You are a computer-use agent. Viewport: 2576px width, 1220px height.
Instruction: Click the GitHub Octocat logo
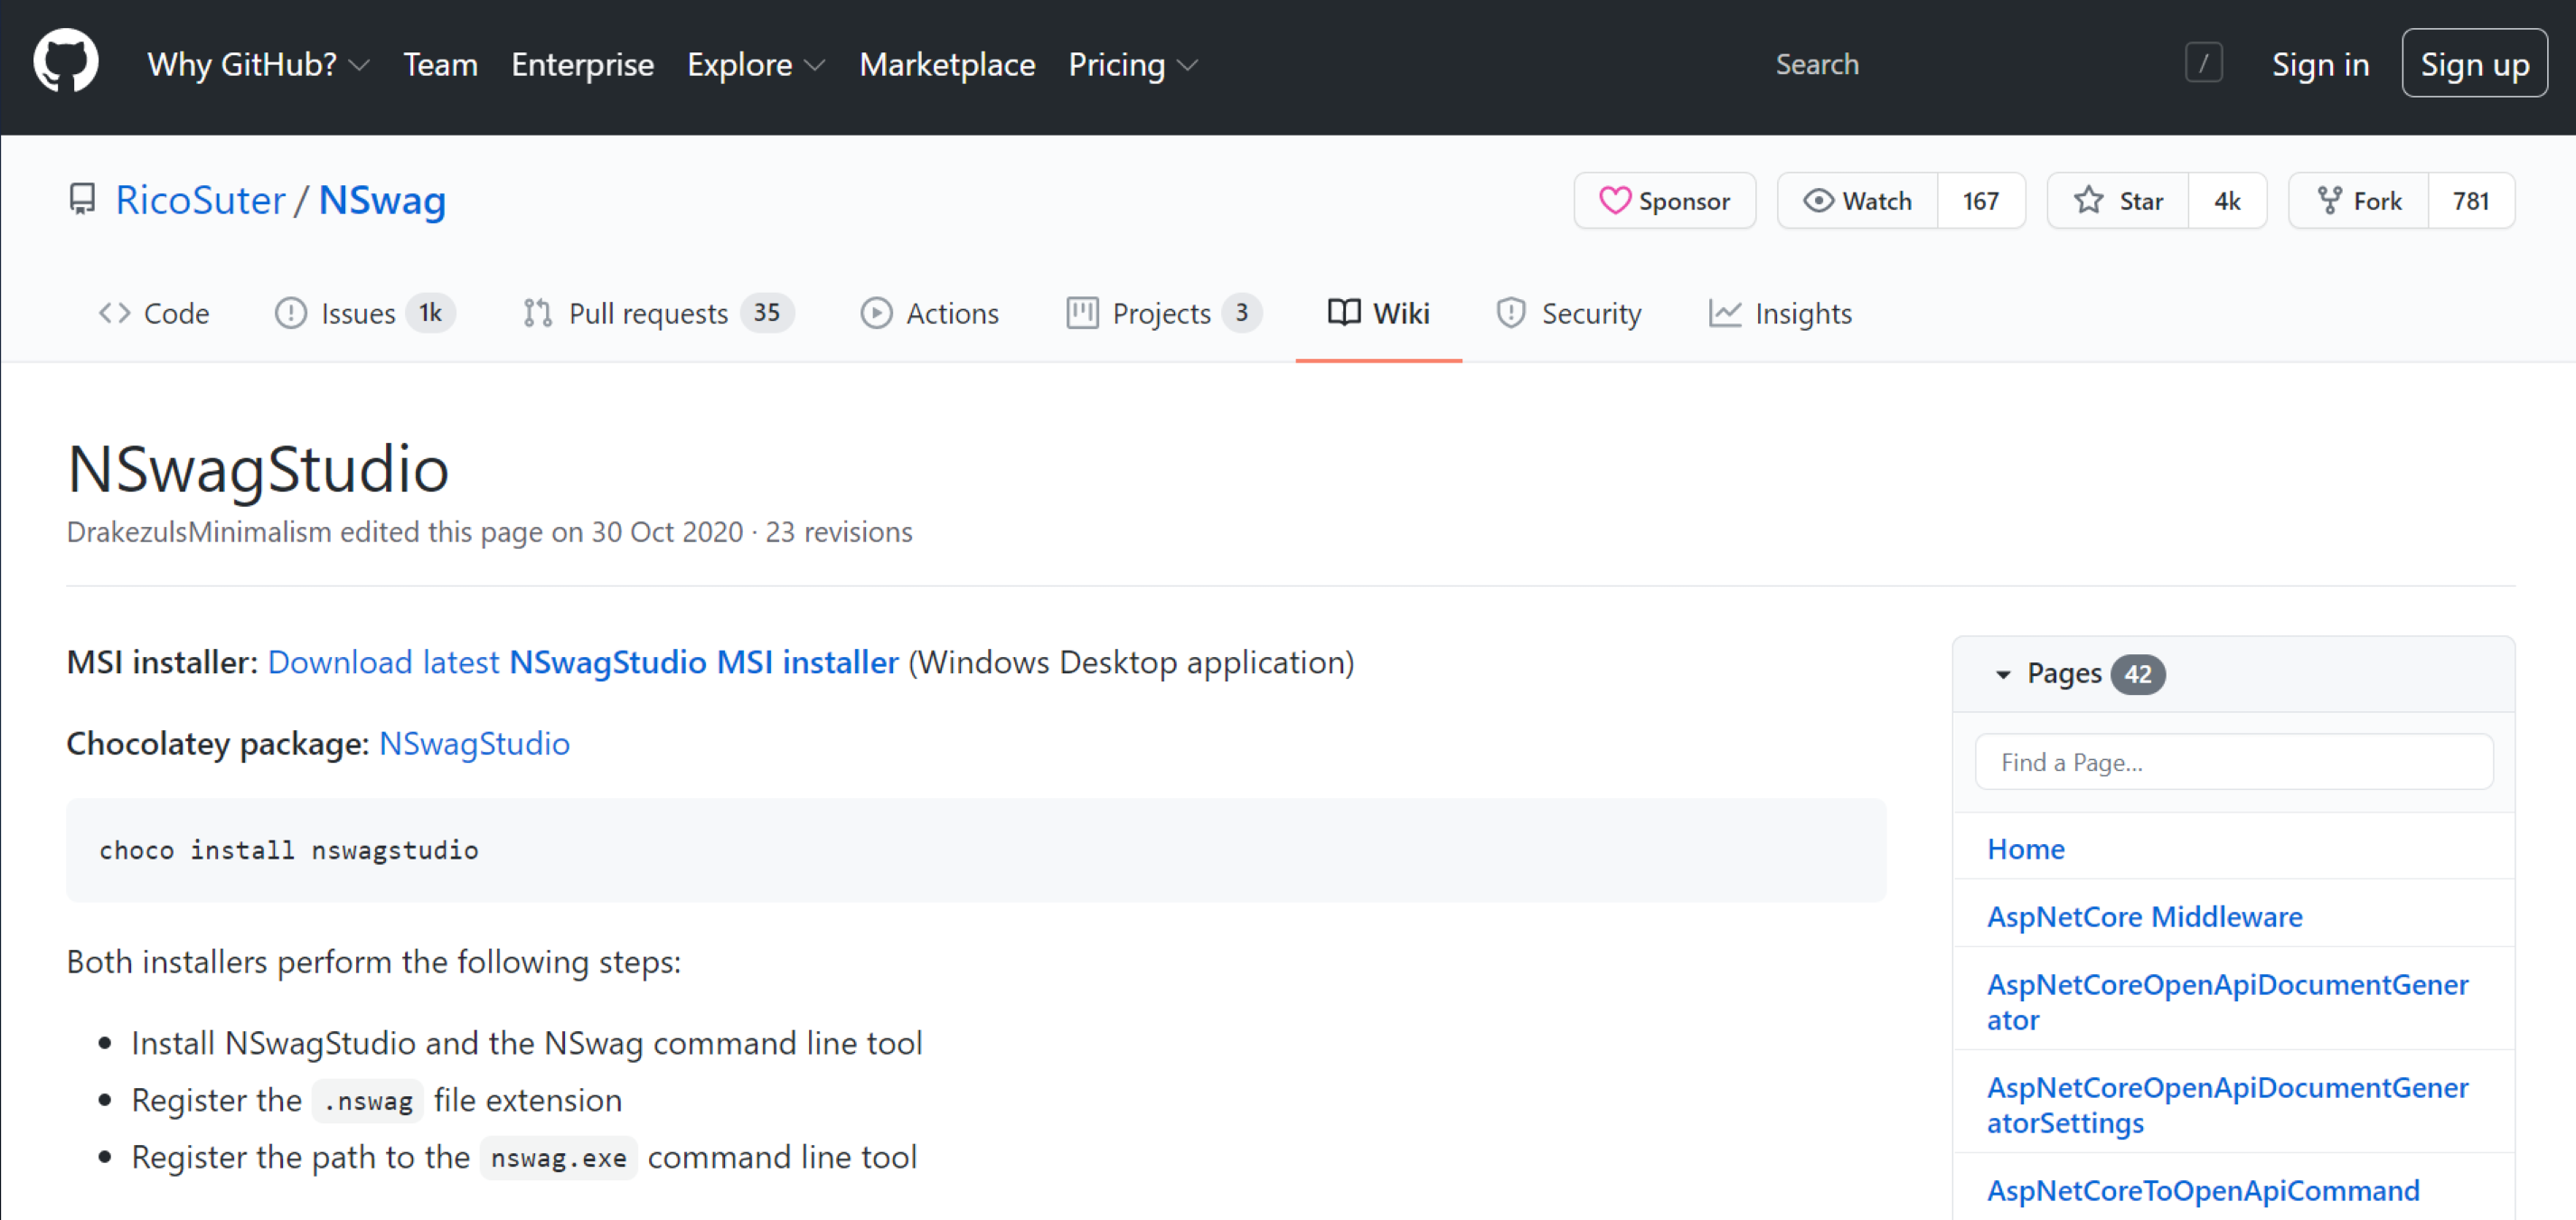(x=66, y=63)
